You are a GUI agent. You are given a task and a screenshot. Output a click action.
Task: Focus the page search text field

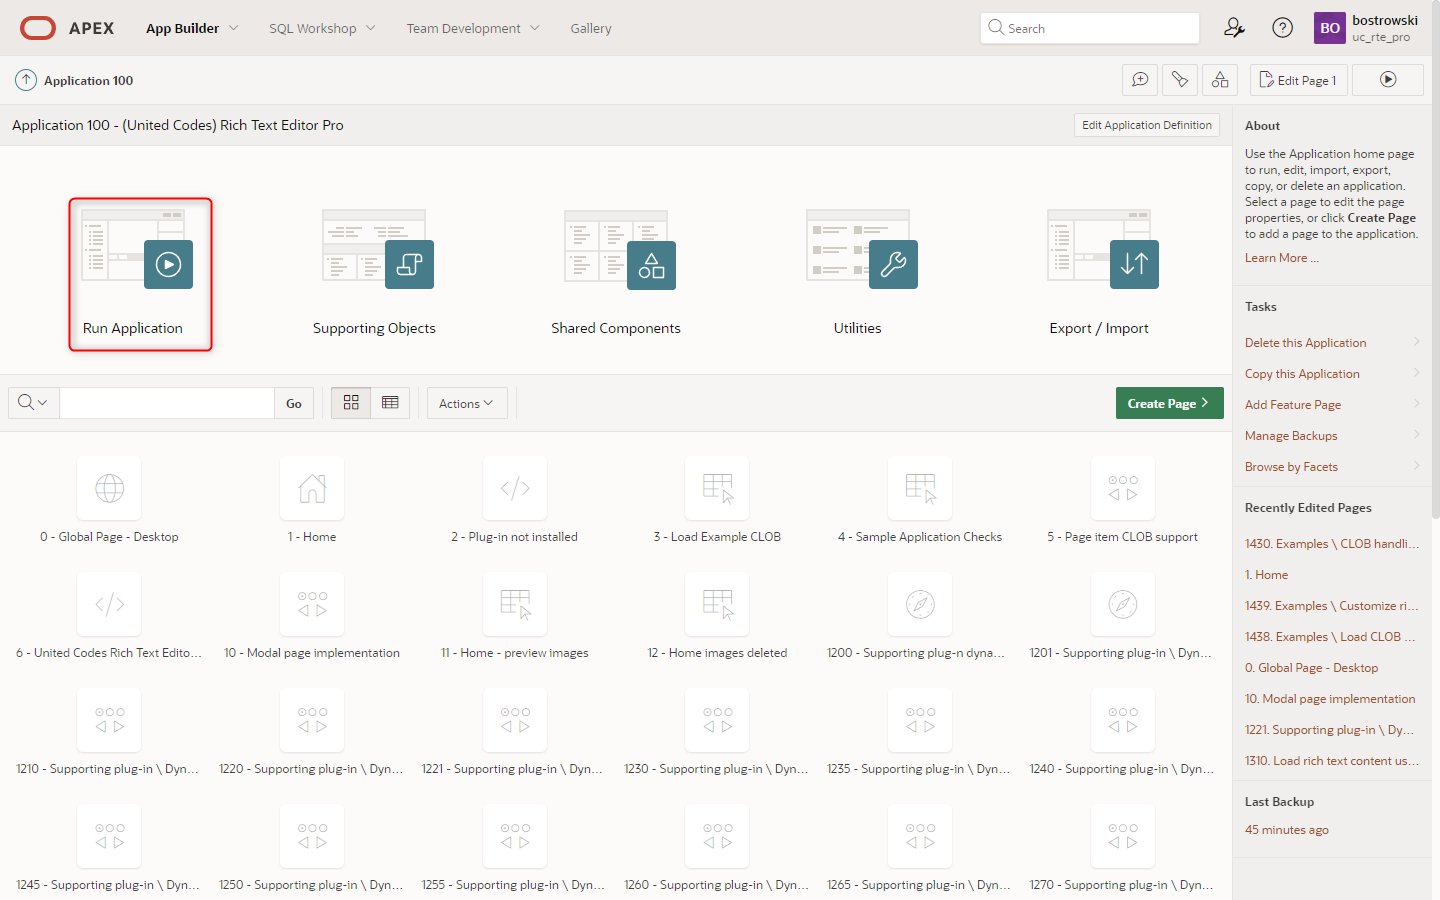(x=167, y=403)
